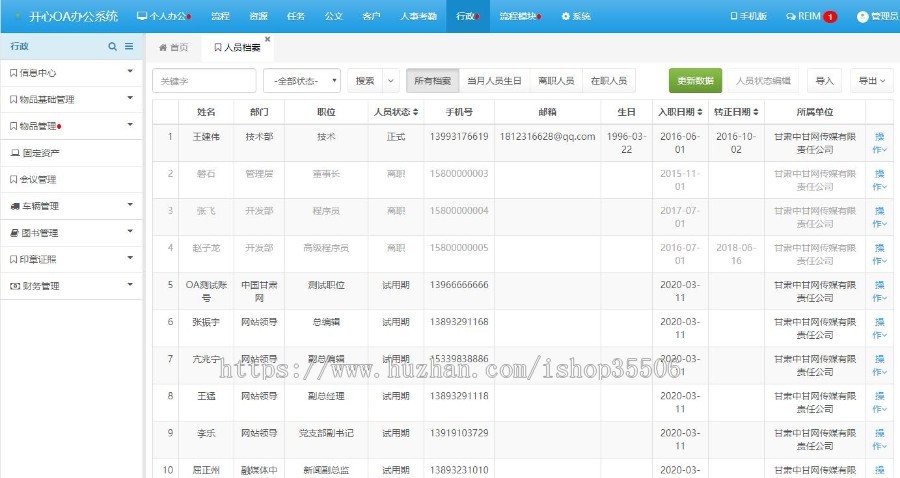900x478 pixels.
Task: Click the email 1812316628@qq.com
Action: pyautogui.click(x=548, y=137)
